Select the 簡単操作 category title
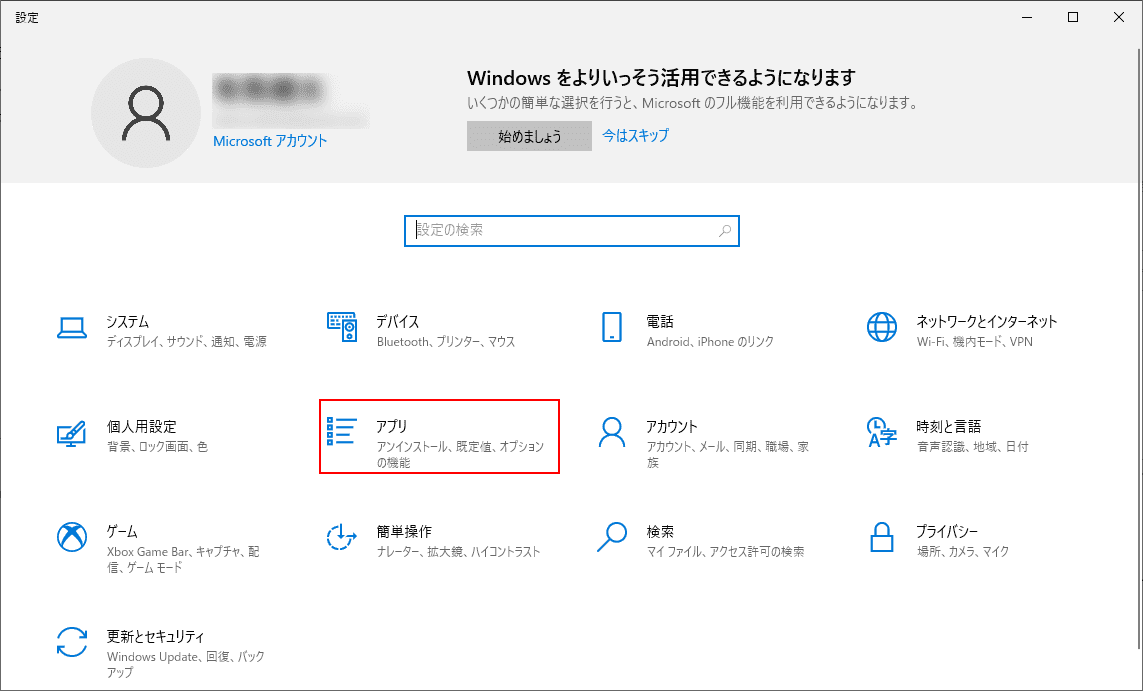The image size is (1143, 691). coord(404,531)
